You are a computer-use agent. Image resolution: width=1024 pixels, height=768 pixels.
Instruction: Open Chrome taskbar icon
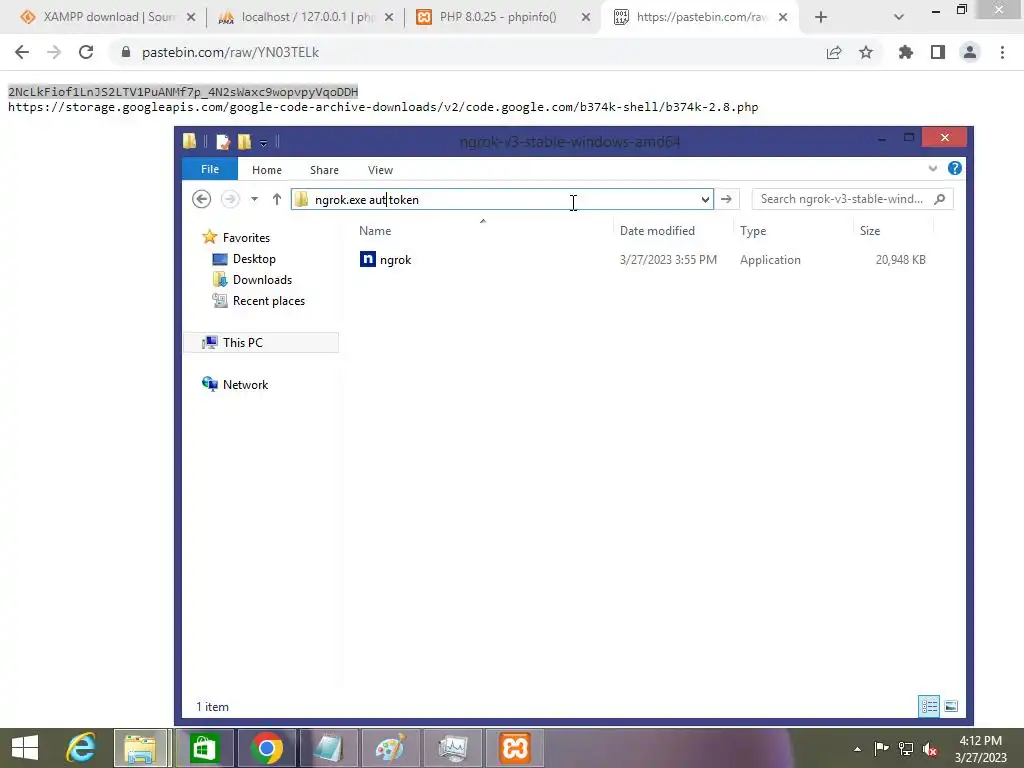click(x=266, y=748)
